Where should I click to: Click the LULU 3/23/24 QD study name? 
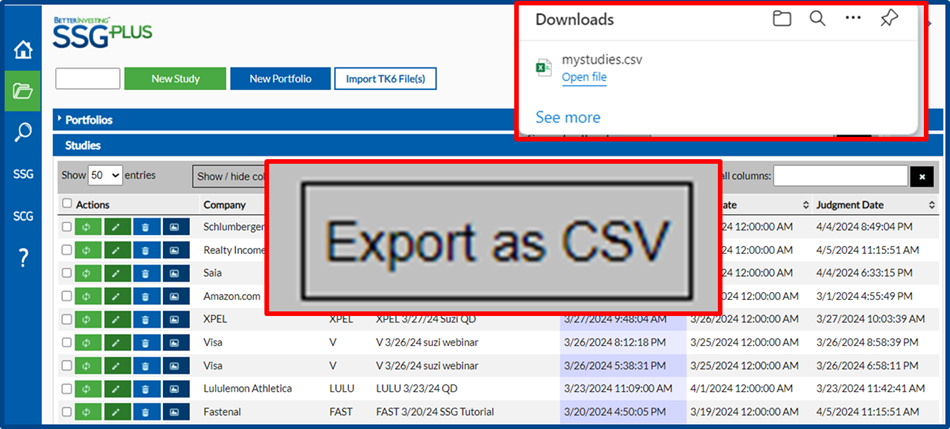pyautogui.click(x=419, y=388)
